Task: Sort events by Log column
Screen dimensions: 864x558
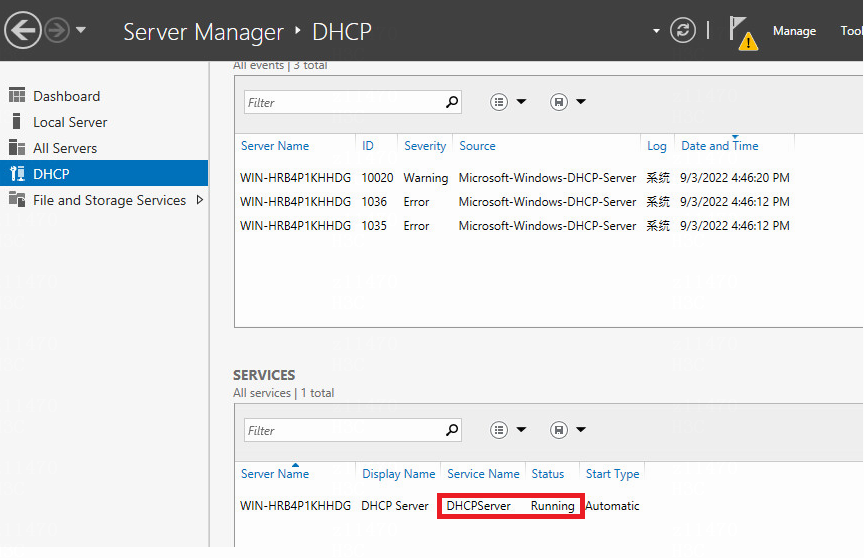Action: [x=656, y=146]
